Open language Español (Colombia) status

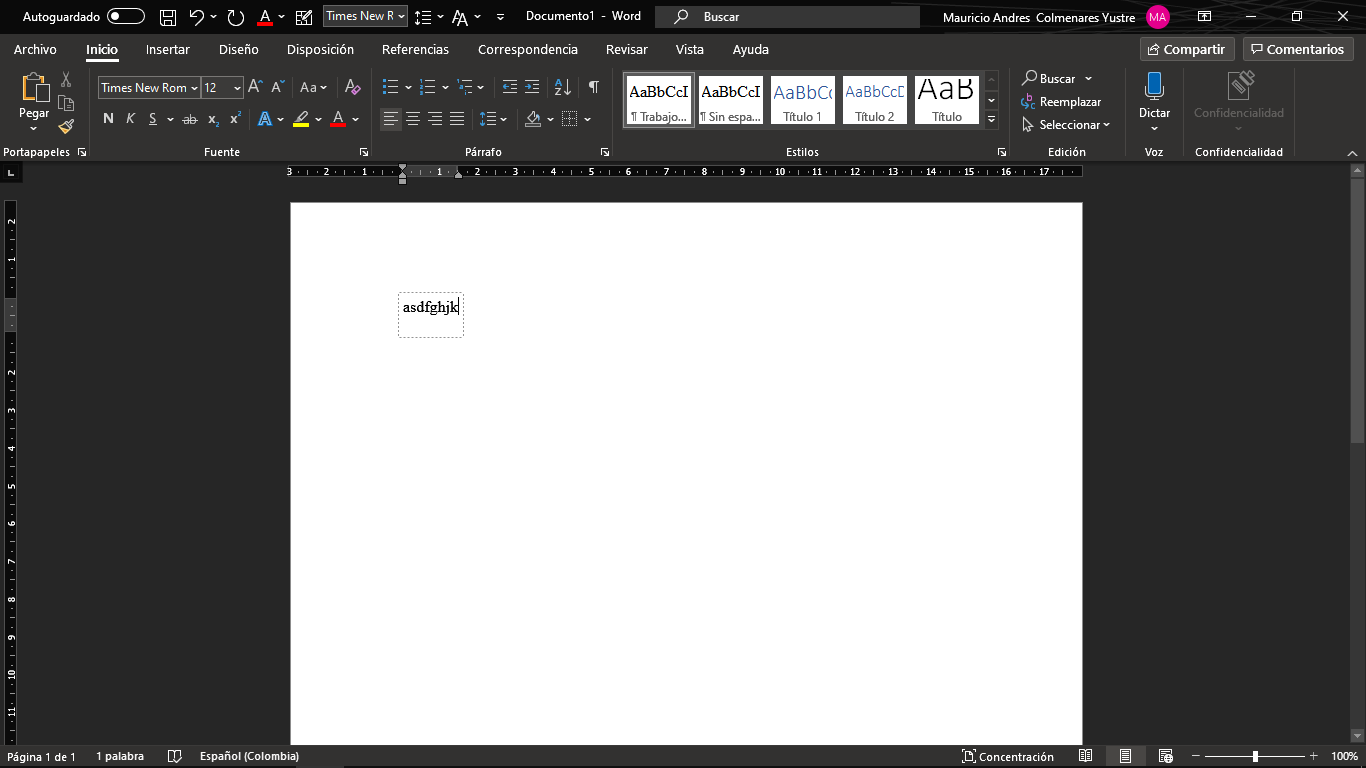[x=249, y=757]
